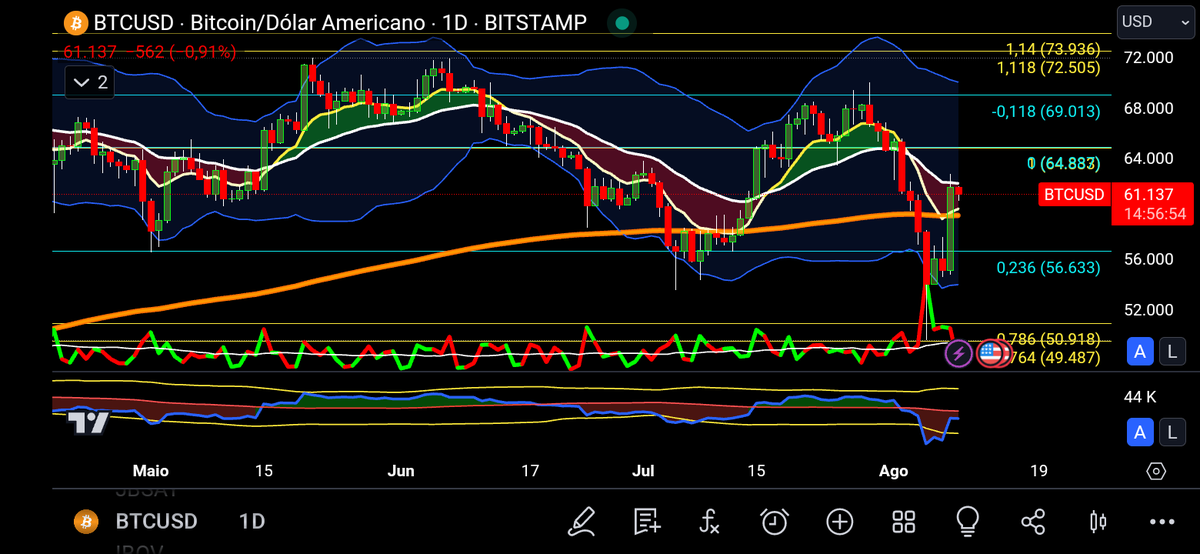
Task: Click the 68.000 price axis value
Action: [1148, 108]
